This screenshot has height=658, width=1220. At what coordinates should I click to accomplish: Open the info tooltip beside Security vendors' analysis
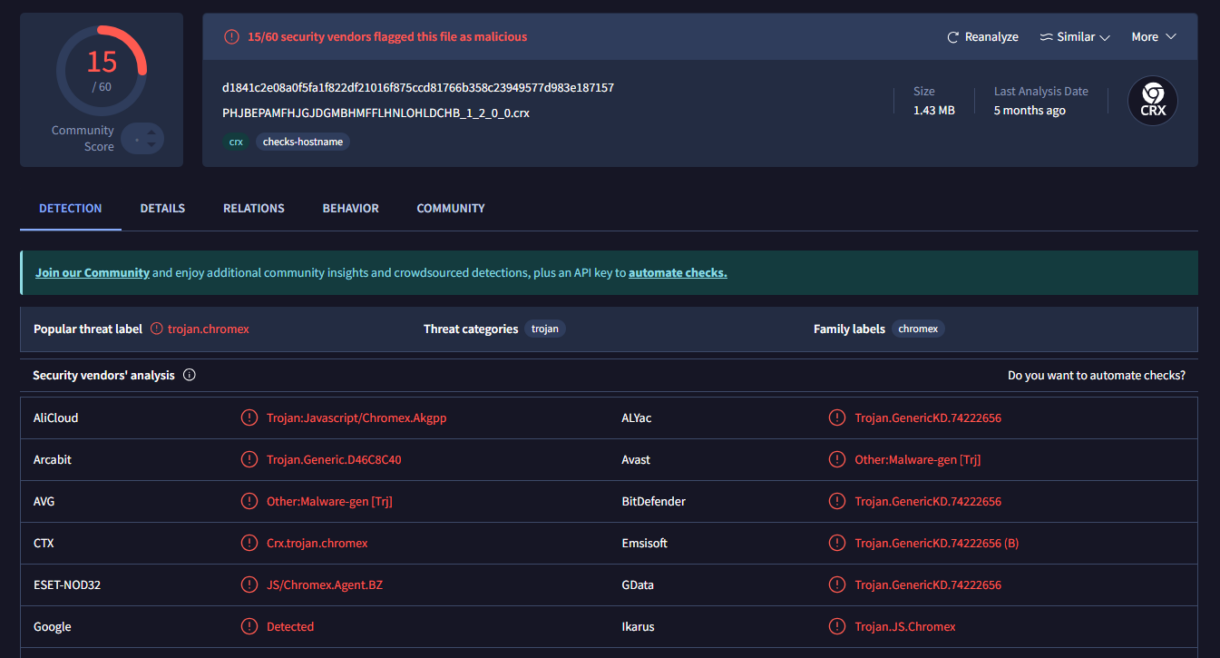(x=189, y=375)
